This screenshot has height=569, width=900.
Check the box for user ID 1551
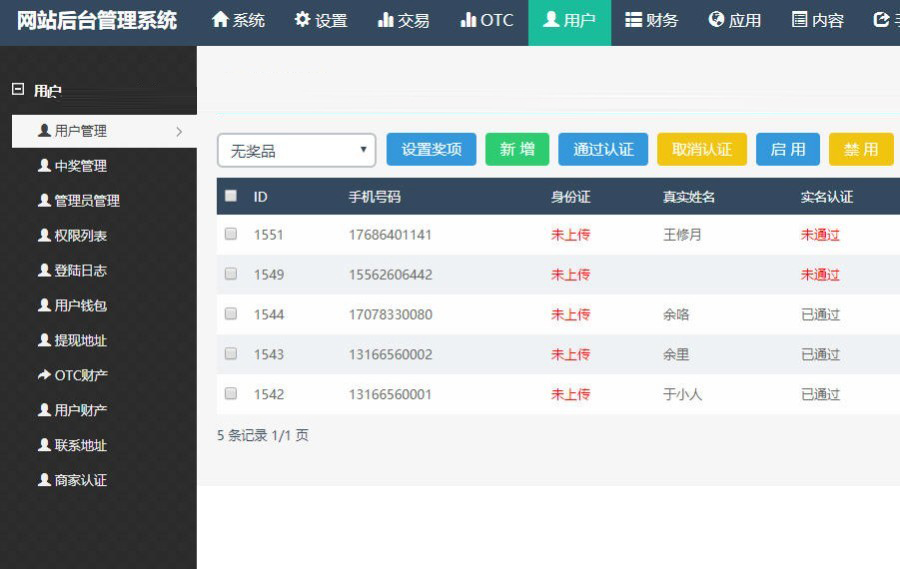pyautogui.click(x=231, y=234)
